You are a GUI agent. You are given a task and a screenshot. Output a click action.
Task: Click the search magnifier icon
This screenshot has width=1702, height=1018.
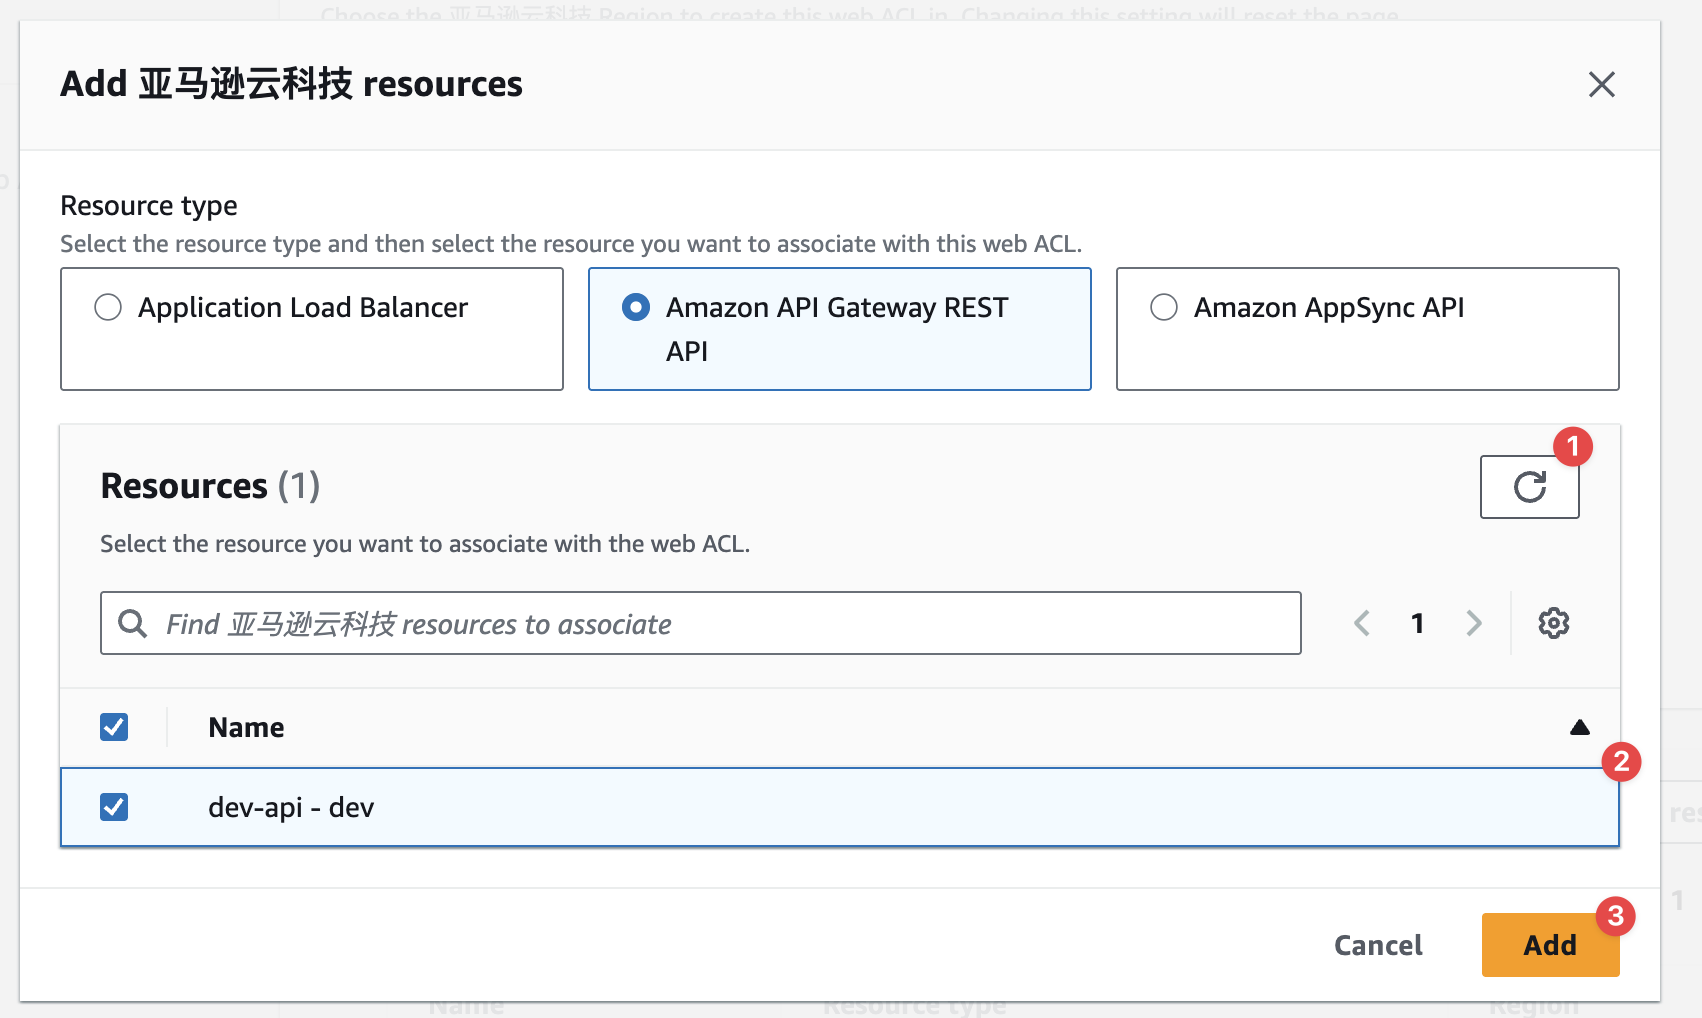(x=132, y=624)
